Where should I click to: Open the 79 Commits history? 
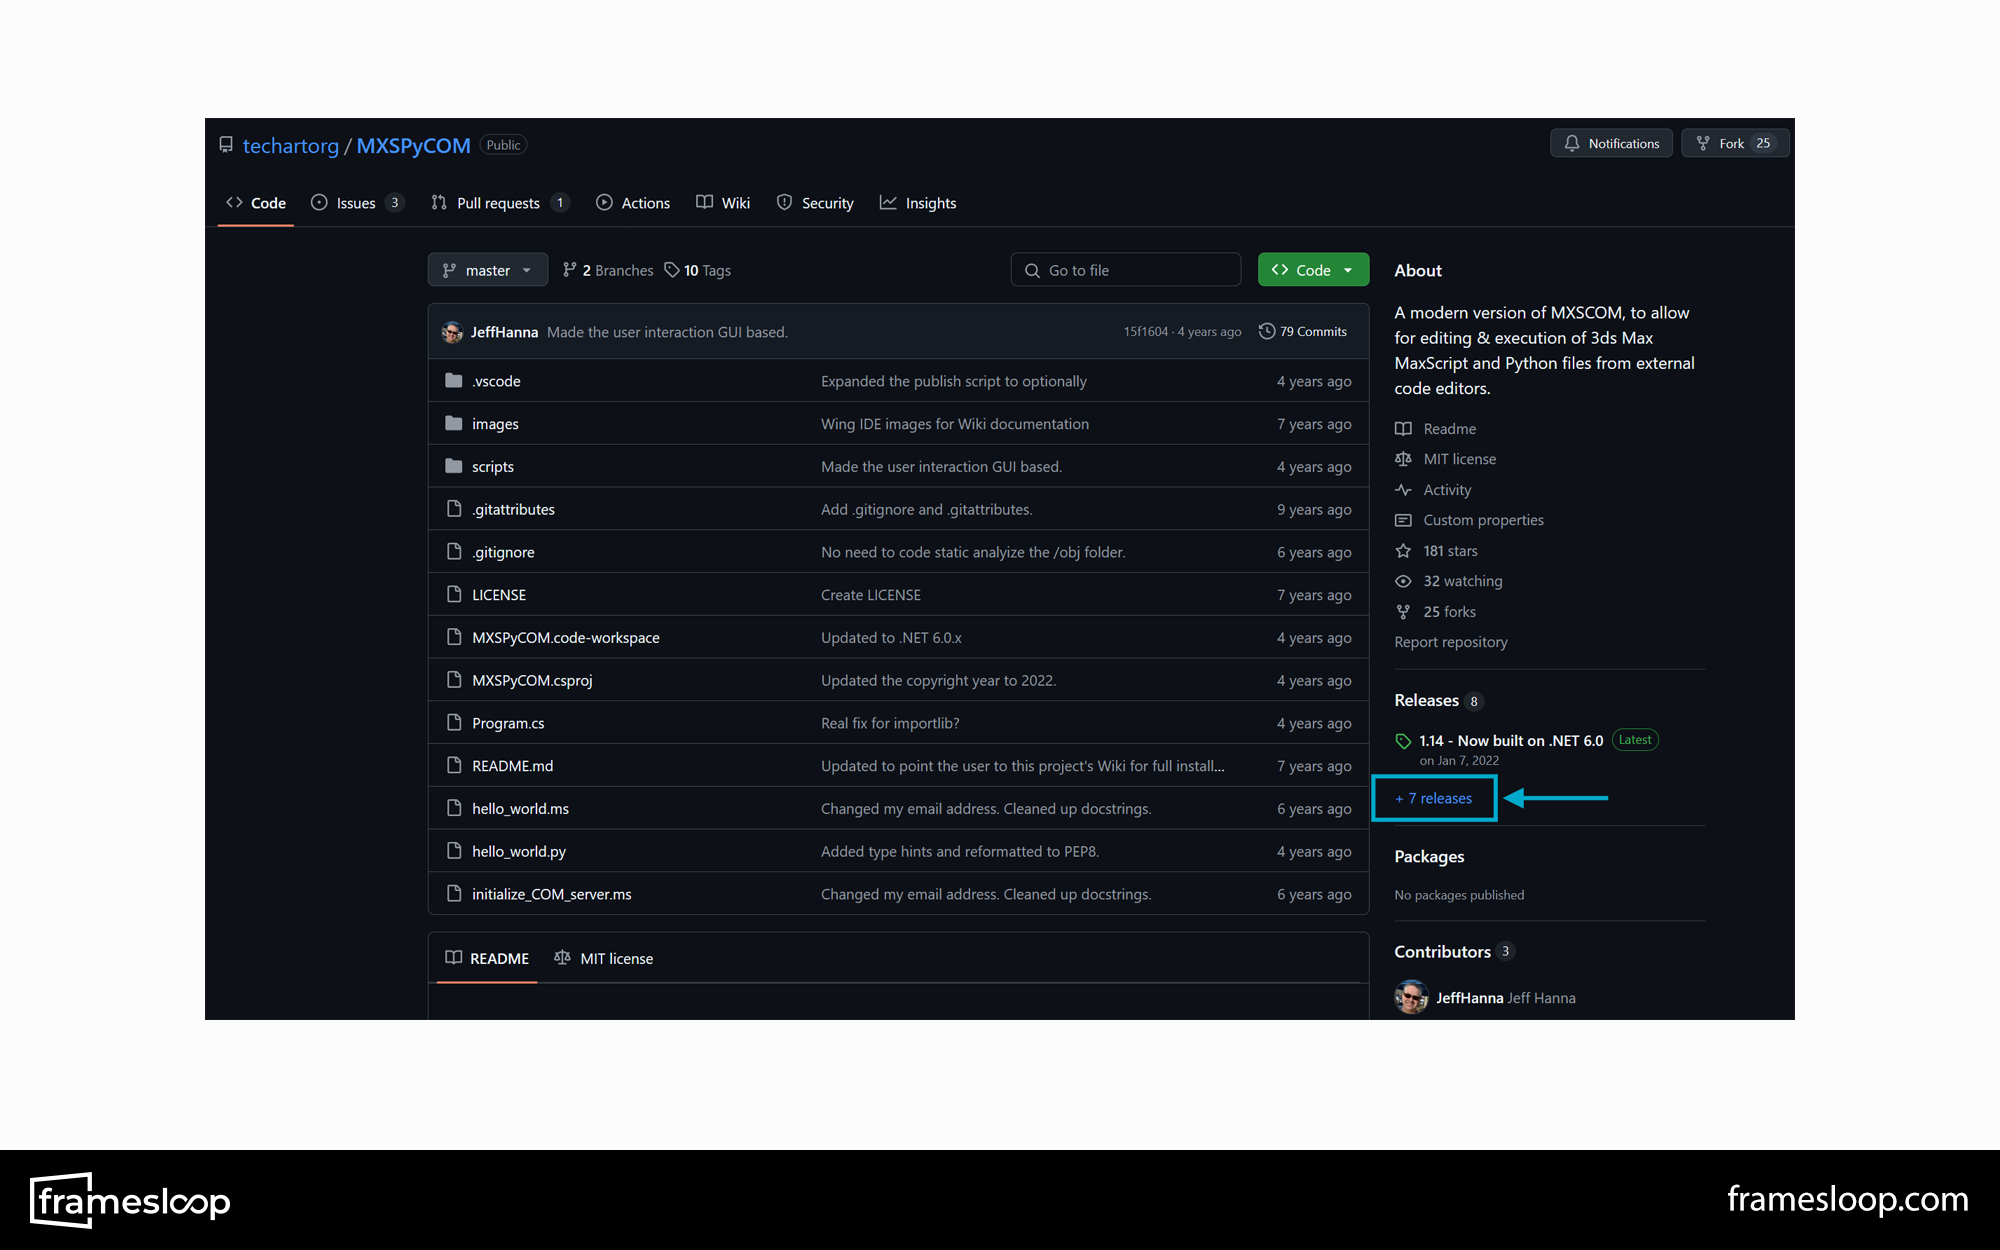(1303, 332)
